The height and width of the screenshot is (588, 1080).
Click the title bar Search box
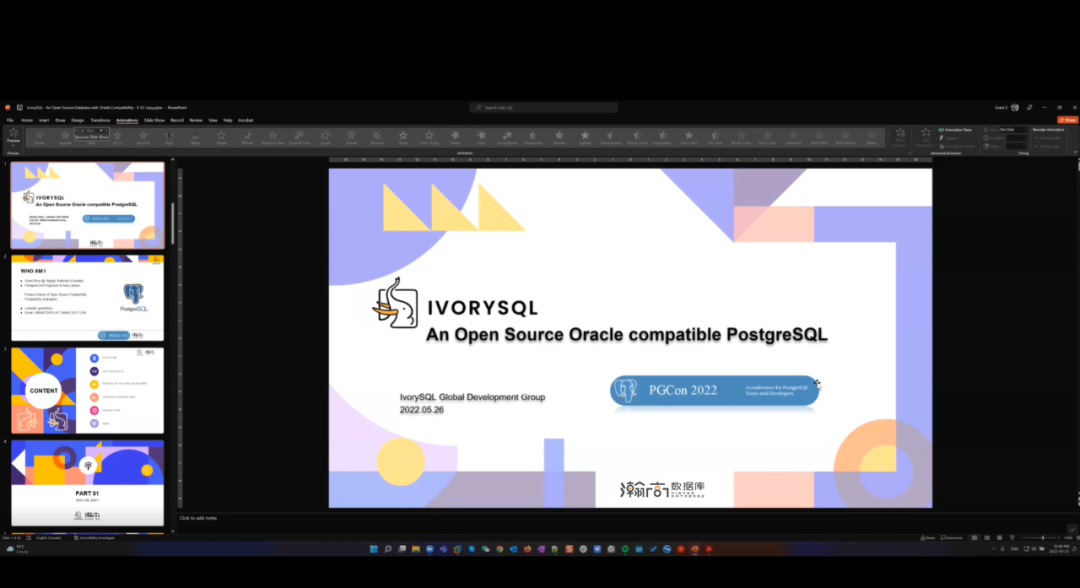pos(544,107)
